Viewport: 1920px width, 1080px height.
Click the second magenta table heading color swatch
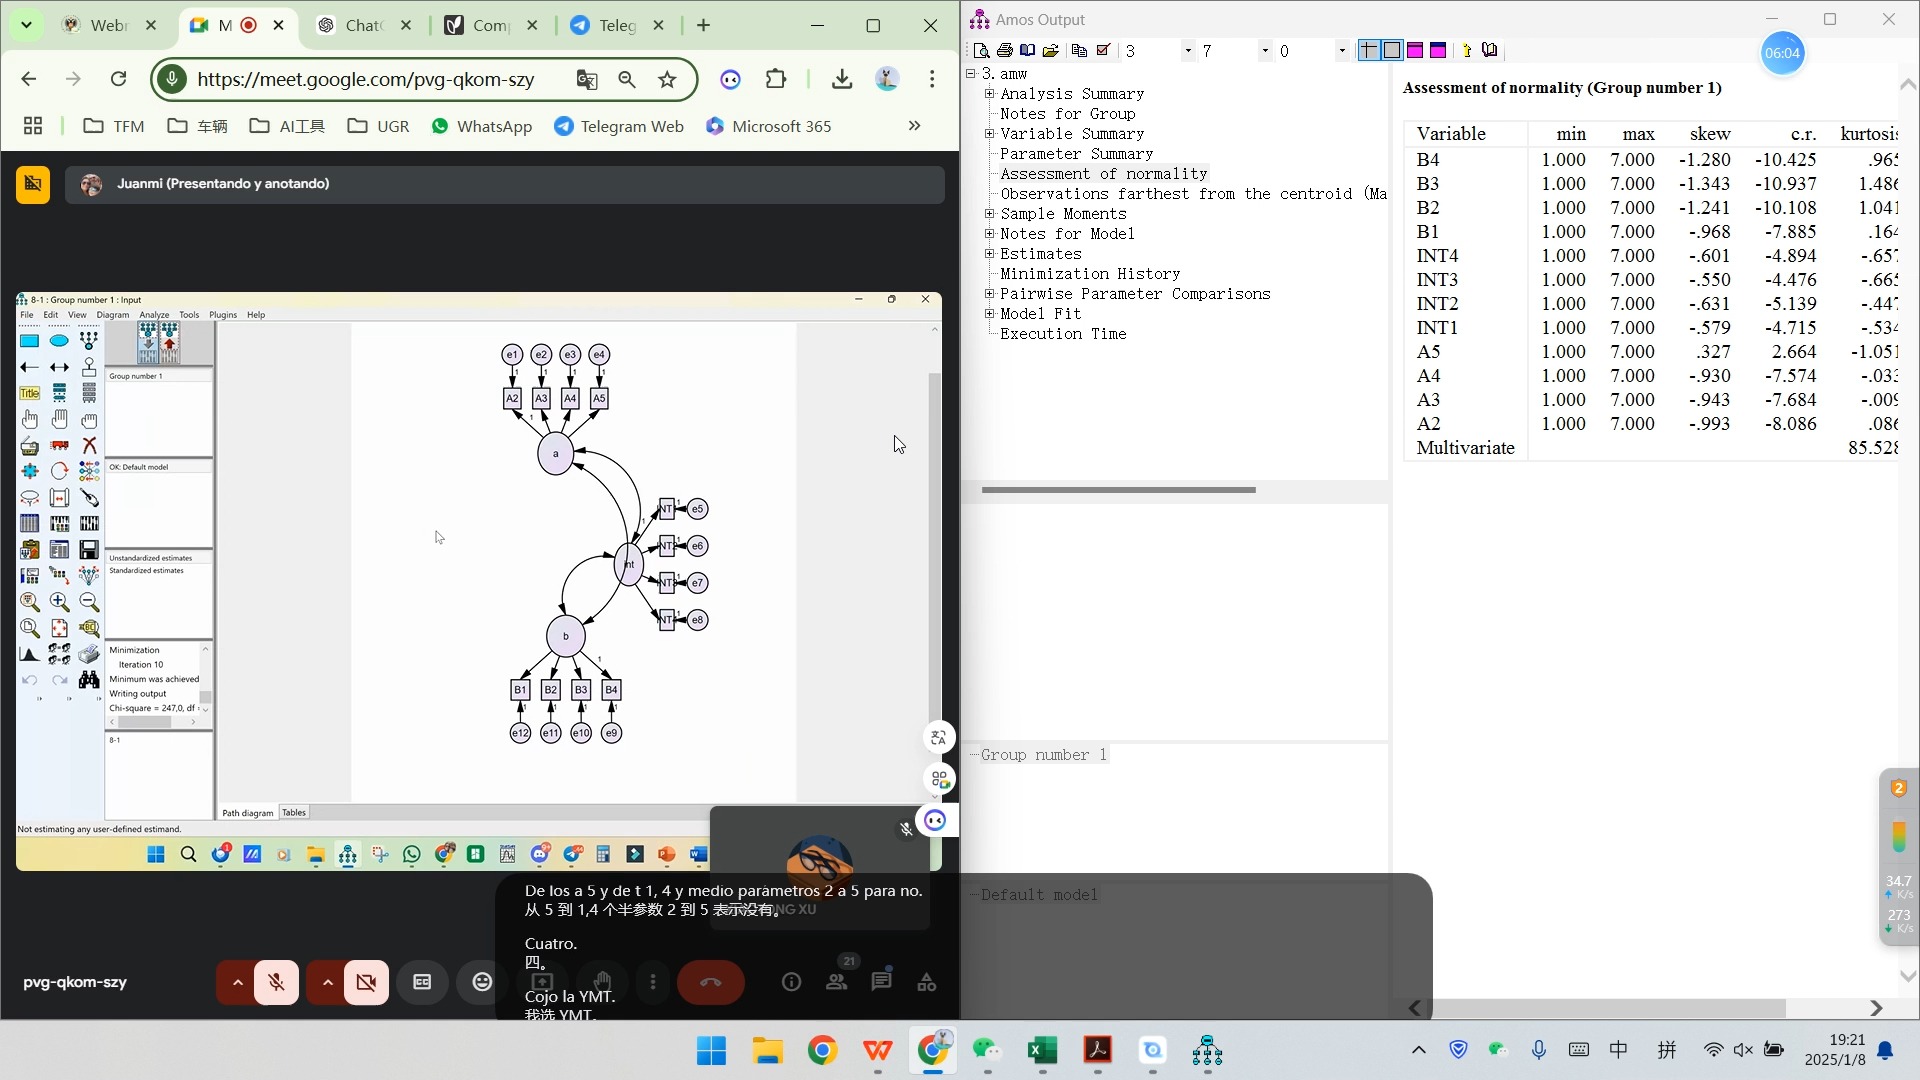point(1438,50)
